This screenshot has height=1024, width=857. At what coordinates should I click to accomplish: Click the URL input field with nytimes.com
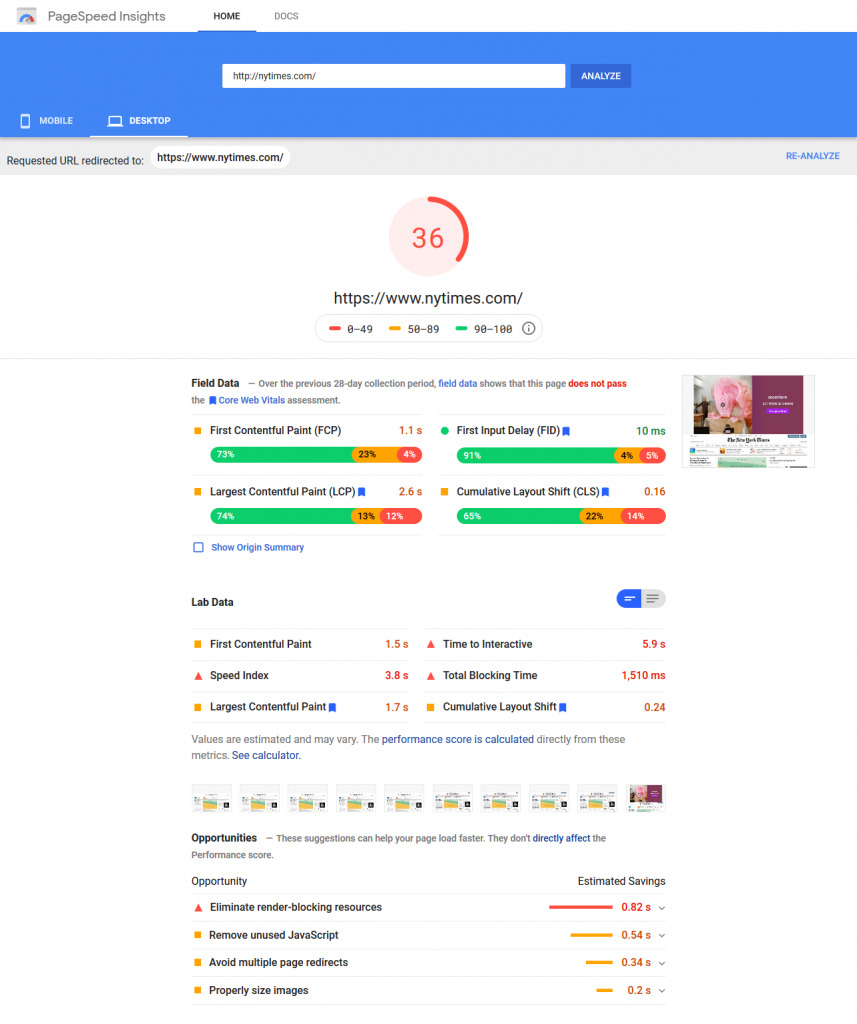[x=393, y=76]
